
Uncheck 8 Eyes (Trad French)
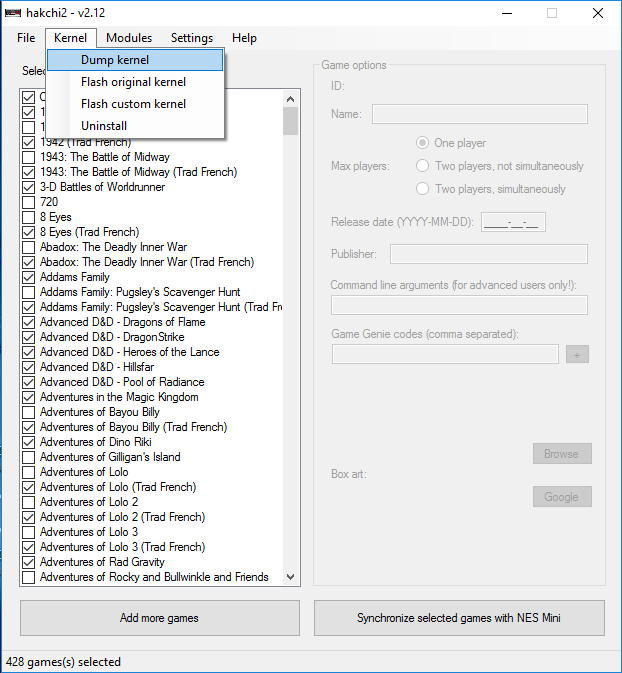click(28, 232)
